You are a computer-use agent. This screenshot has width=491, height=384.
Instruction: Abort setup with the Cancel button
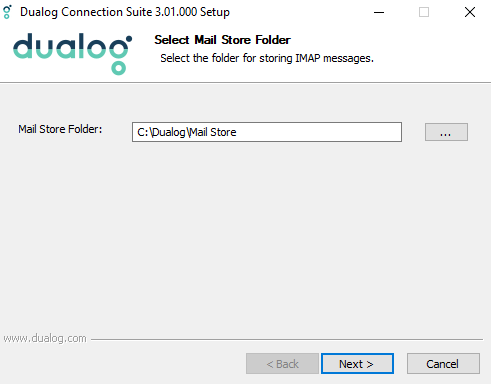443,364
